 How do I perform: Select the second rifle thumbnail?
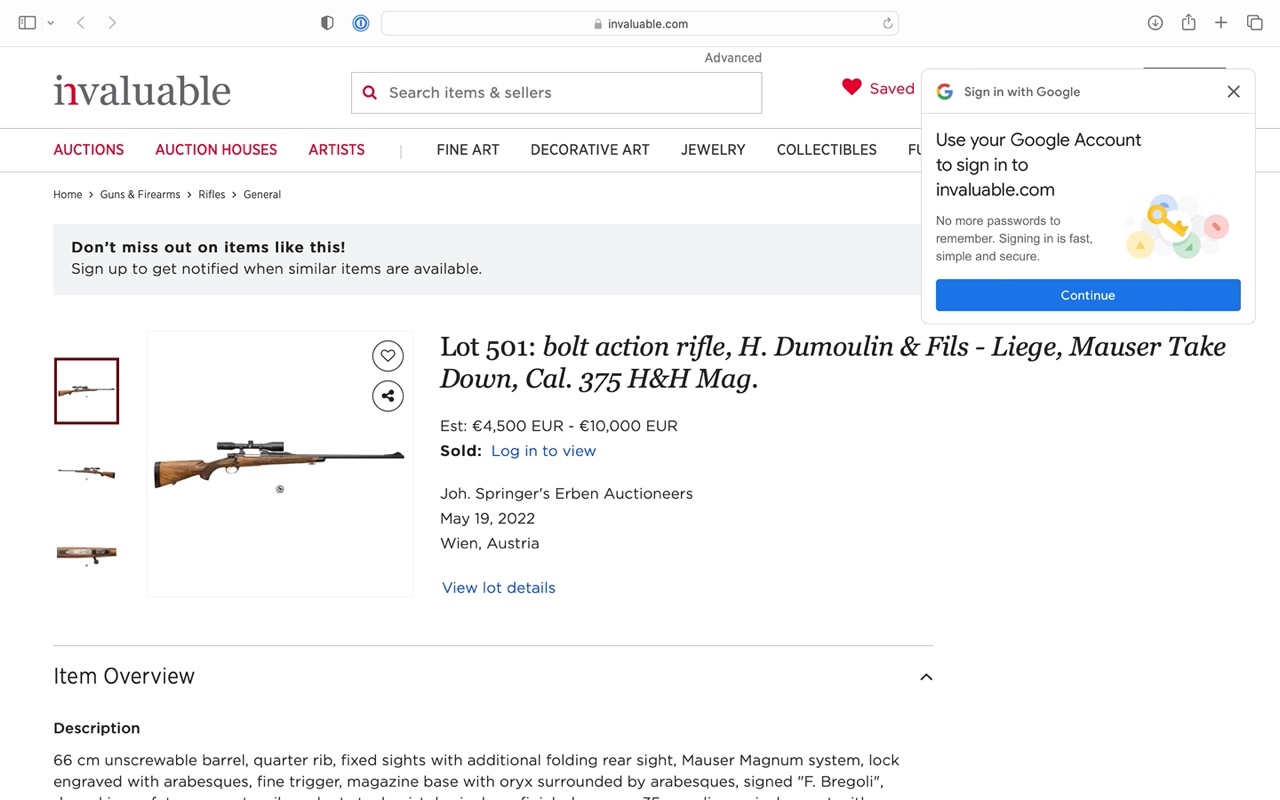86,472
